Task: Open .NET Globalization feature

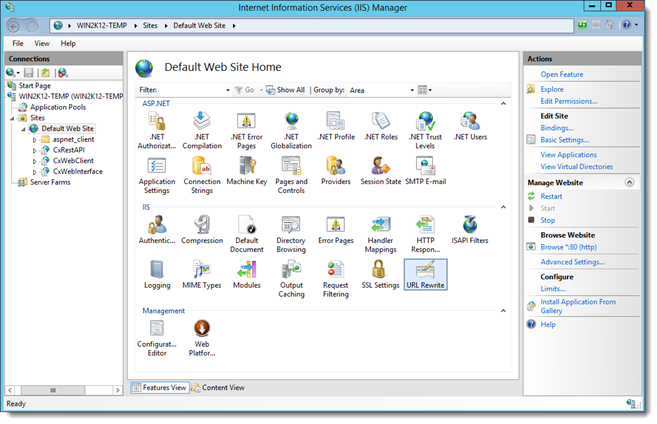Action: click(291, 130)
